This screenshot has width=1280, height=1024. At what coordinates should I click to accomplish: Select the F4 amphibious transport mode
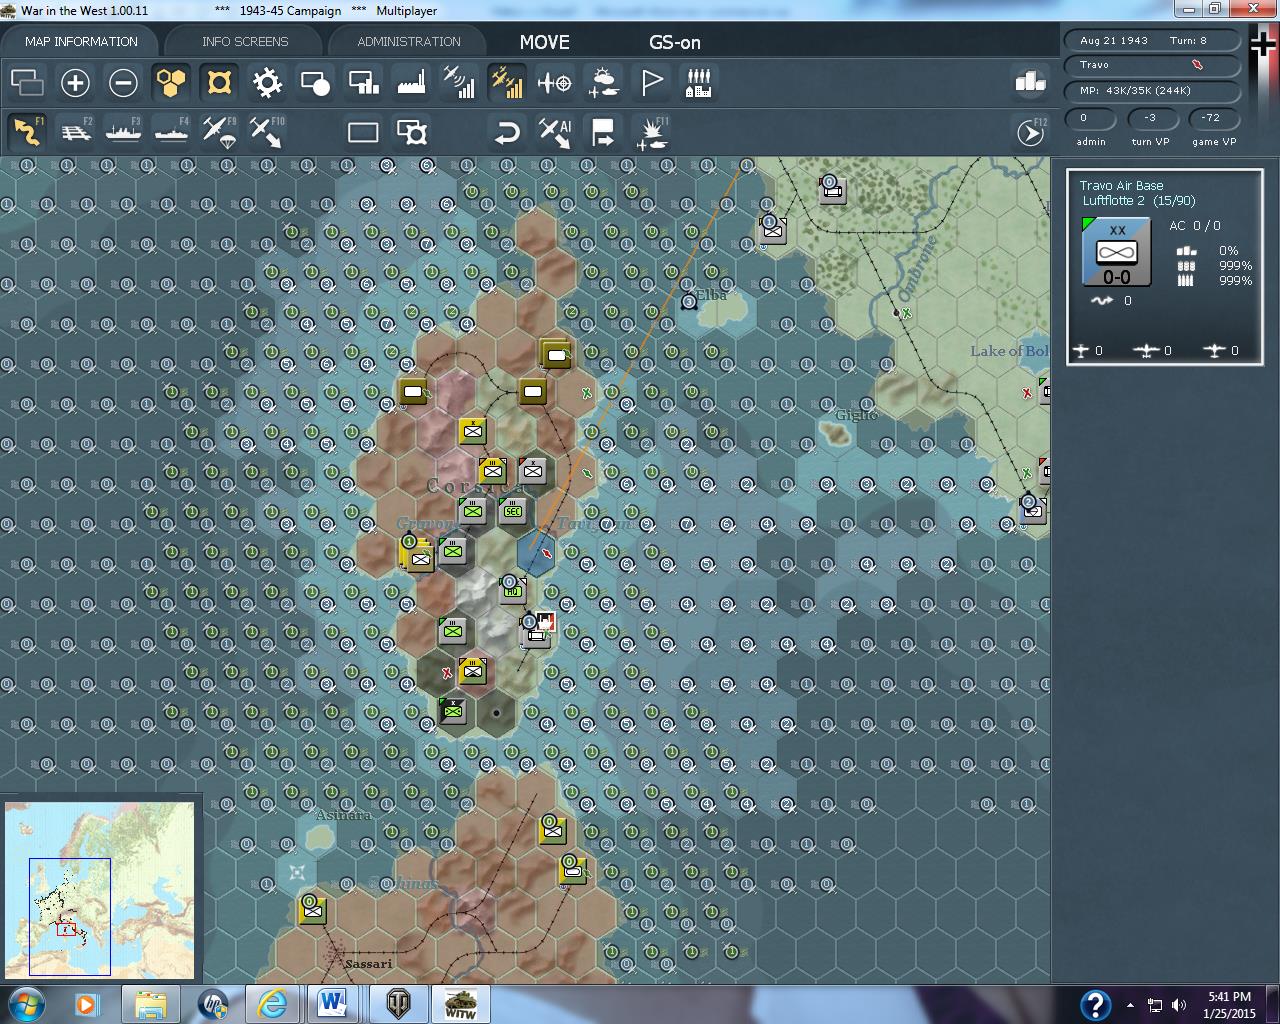171,132
